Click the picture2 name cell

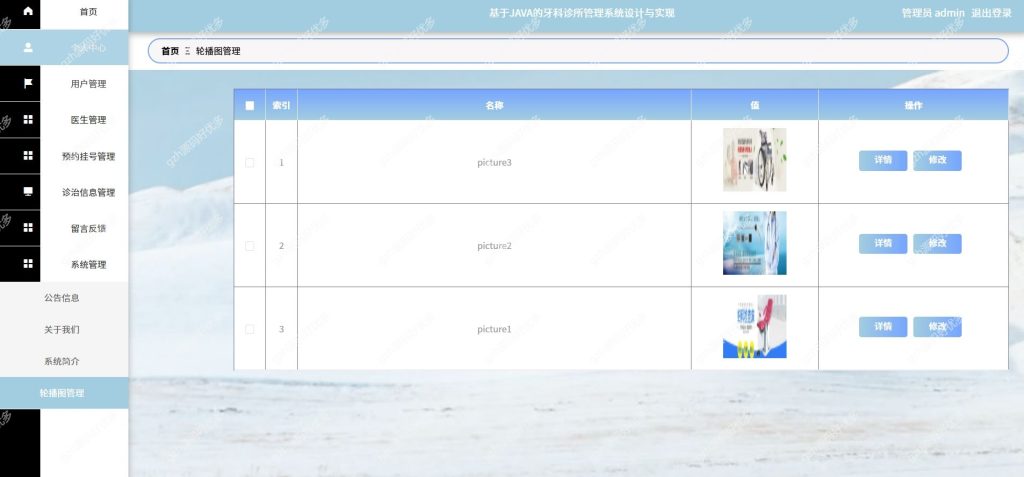coord(494,246)
